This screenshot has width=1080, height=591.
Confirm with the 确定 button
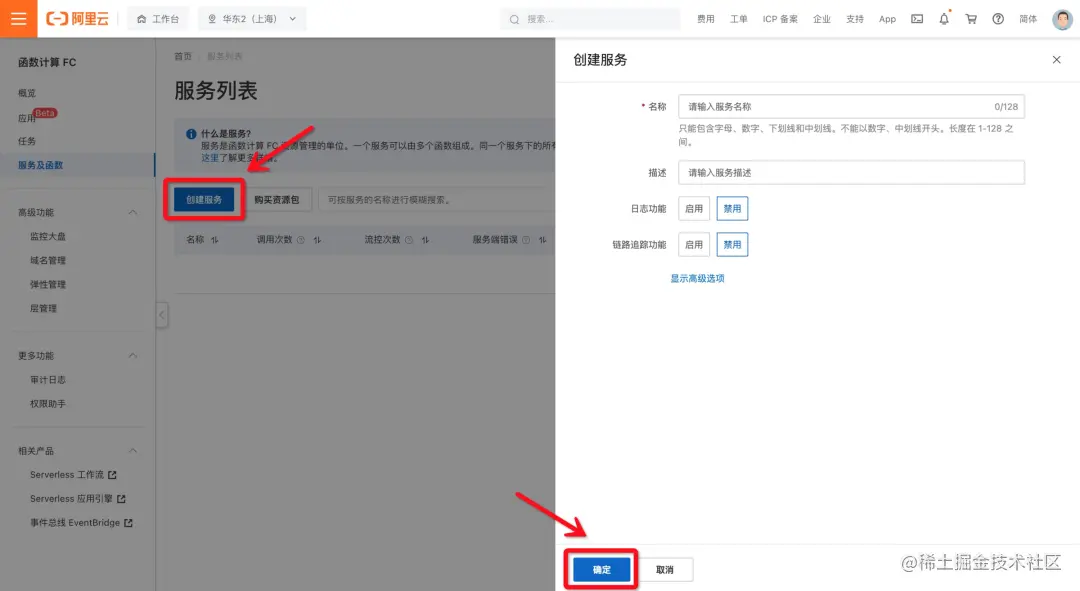601,570
